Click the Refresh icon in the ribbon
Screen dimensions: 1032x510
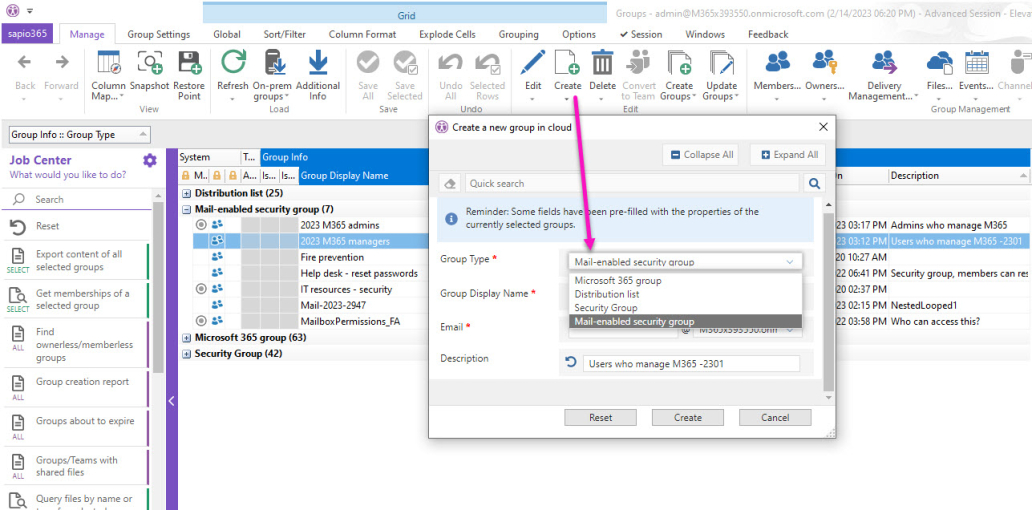(233, 64)
